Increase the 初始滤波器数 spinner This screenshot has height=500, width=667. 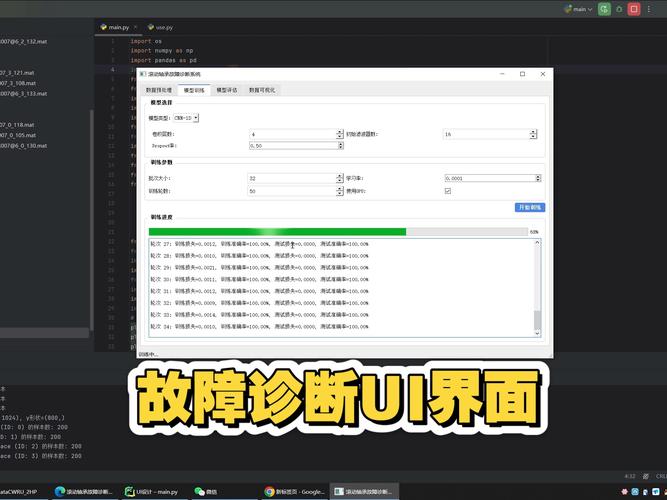click(x=533, y=132)
